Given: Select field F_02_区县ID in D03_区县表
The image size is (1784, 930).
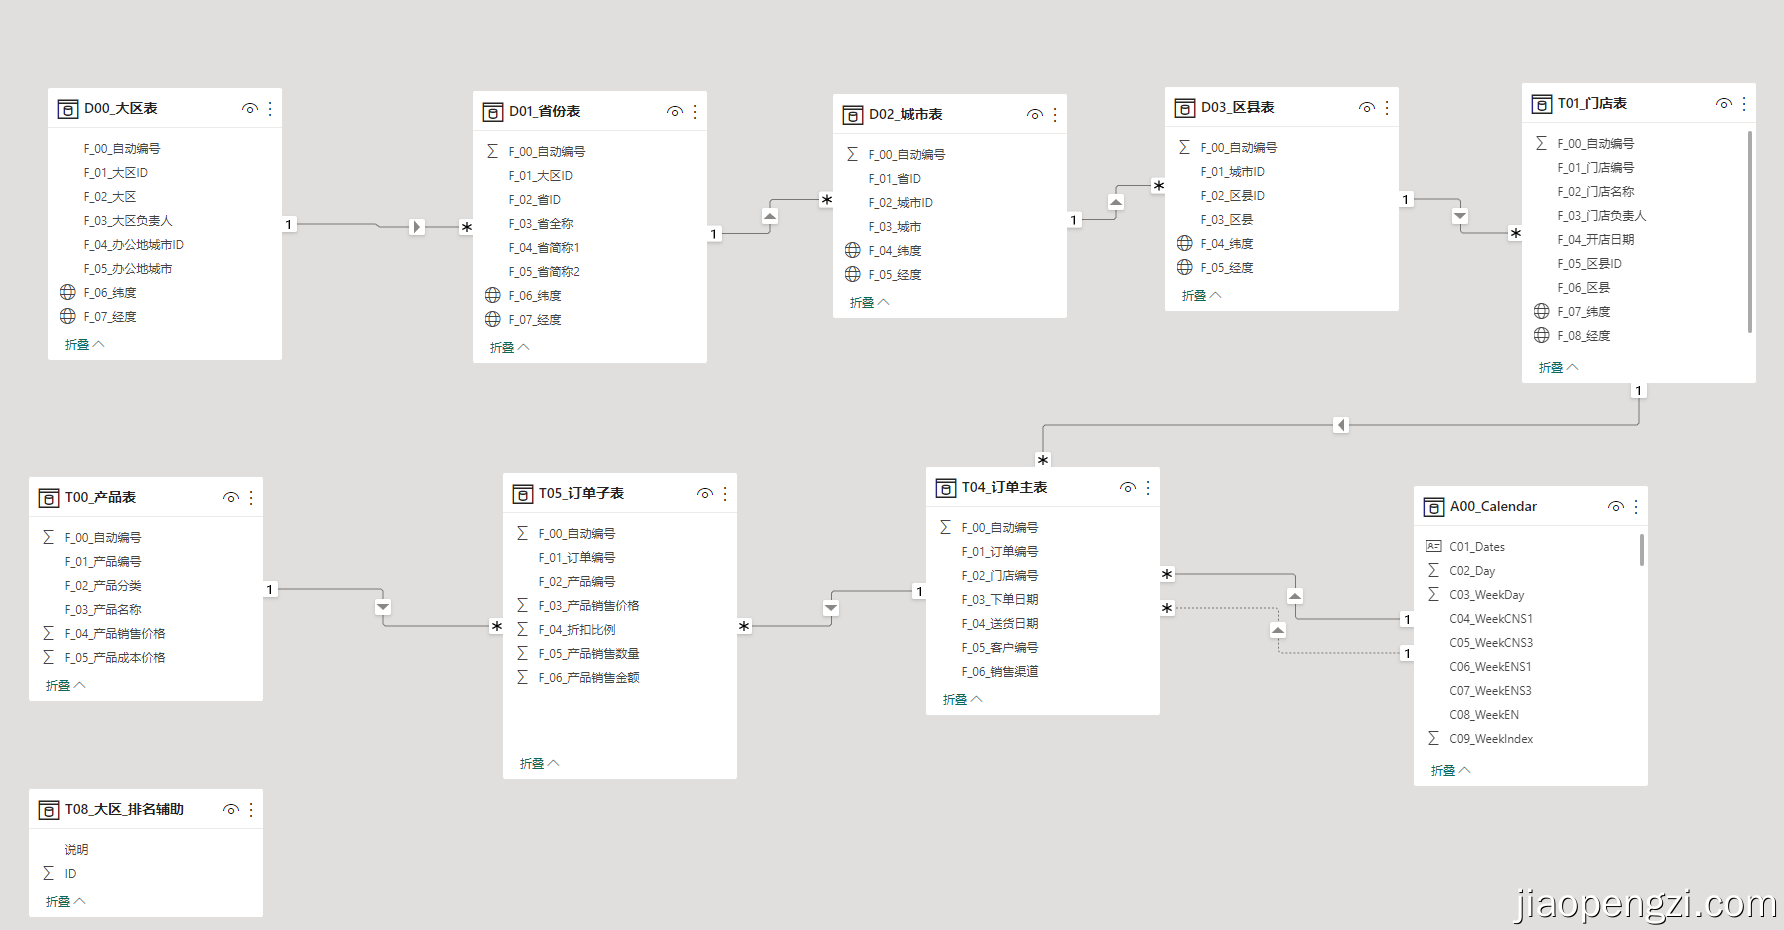Looking at the screenshot, I should tap(1233, 195).
